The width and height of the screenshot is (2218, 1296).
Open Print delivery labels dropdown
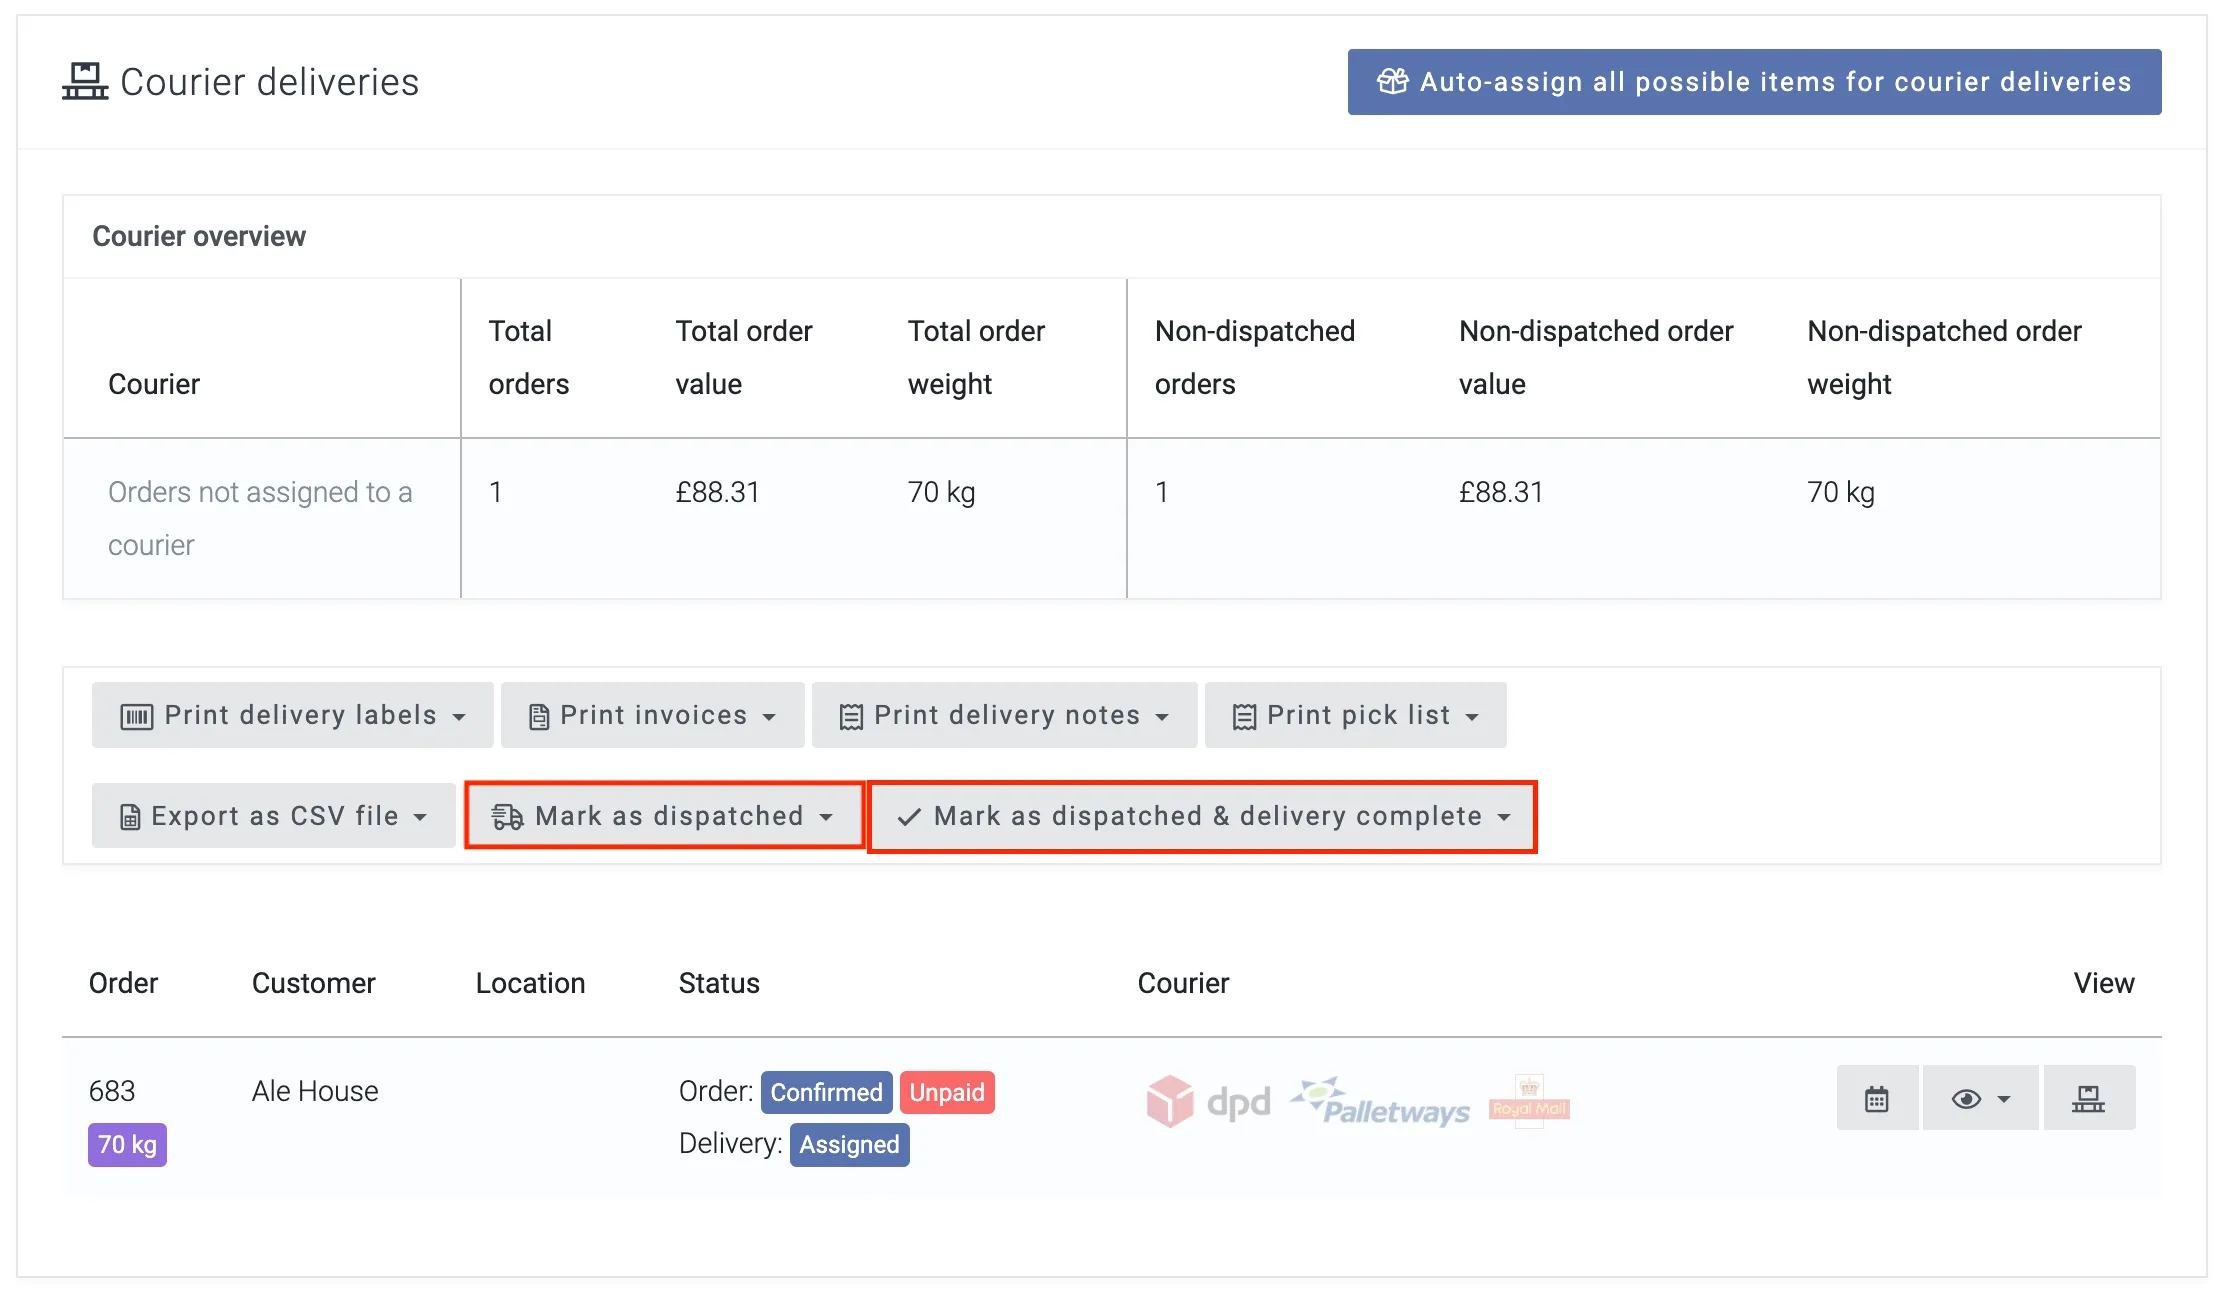pos(292,715)
